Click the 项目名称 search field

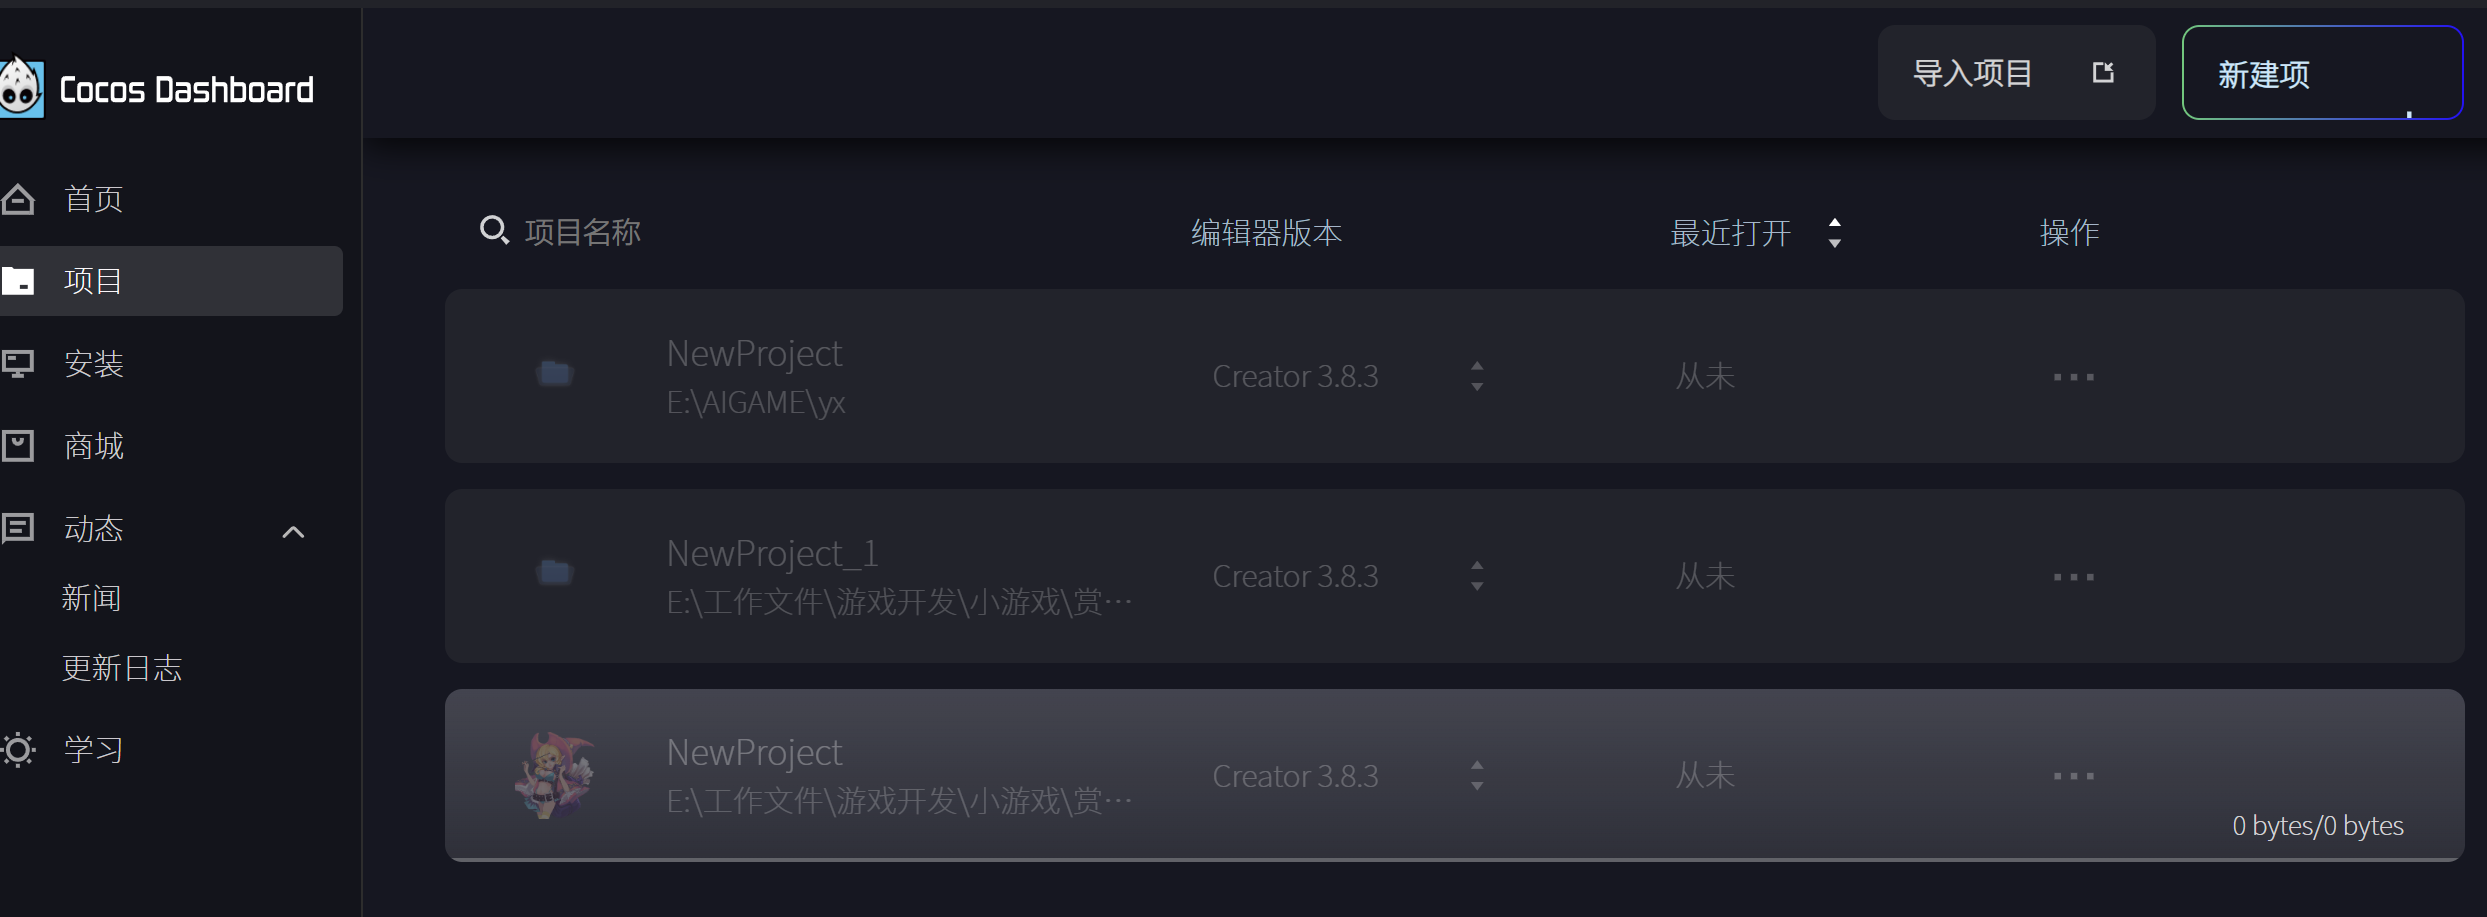point(582,232)
